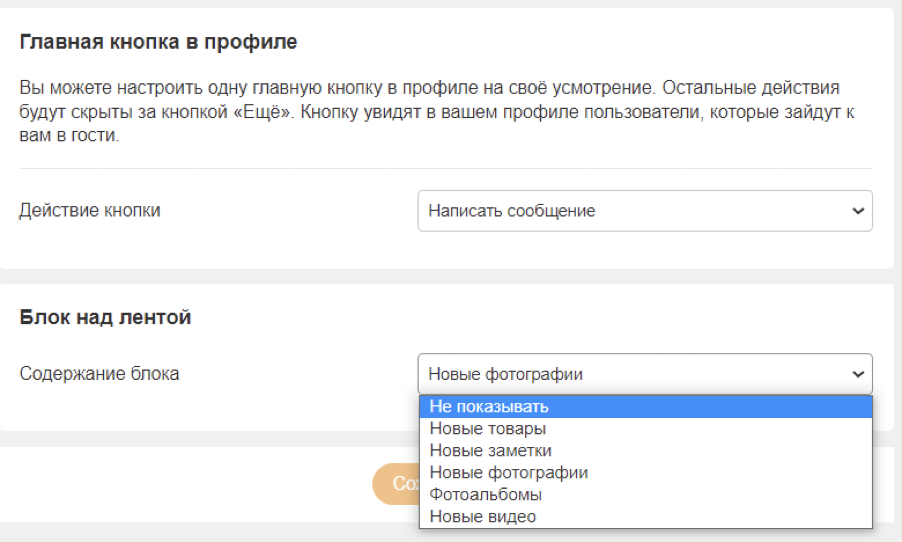The width and height of the screenshot is (902, 542).
Task: Click the chevron arrow beside 'Новые фотографии' field
Action: point(857,374)
